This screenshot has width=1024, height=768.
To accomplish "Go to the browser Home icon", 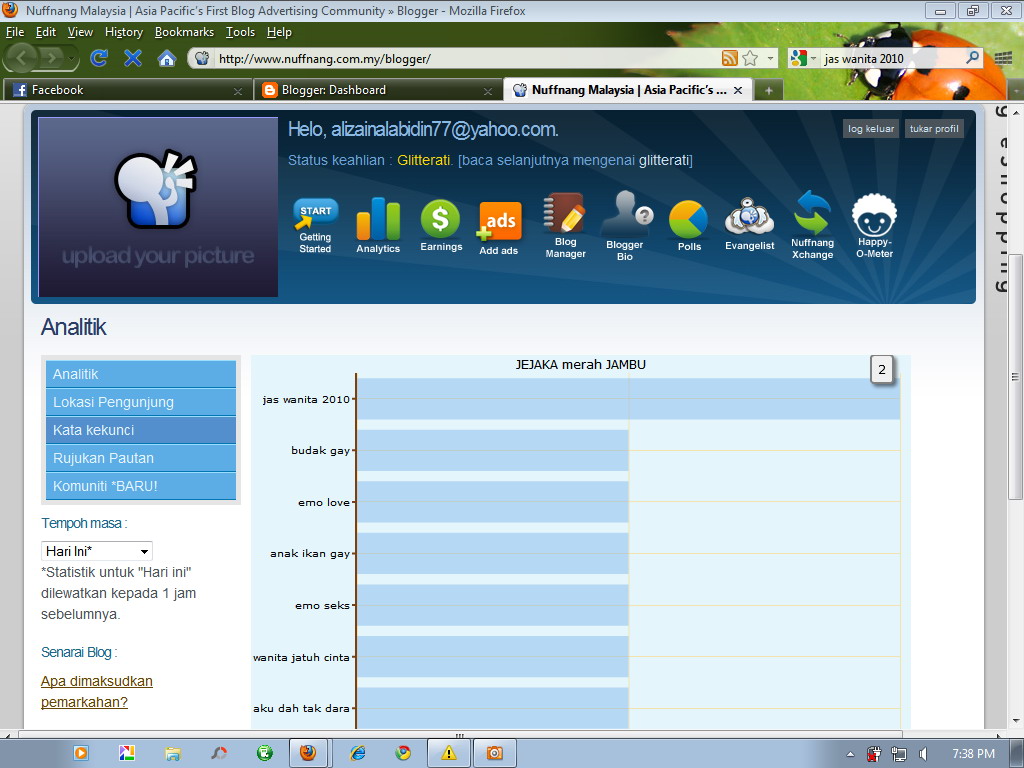I will coord(167,59).
